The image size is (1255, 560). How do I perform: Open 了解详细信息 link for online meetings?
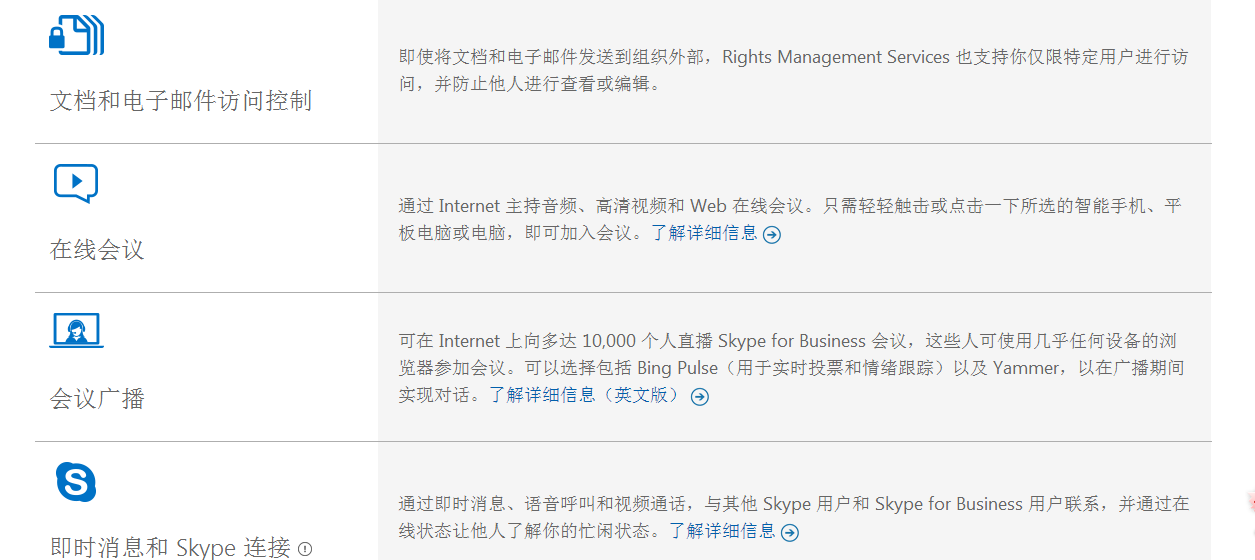(704, 234)
